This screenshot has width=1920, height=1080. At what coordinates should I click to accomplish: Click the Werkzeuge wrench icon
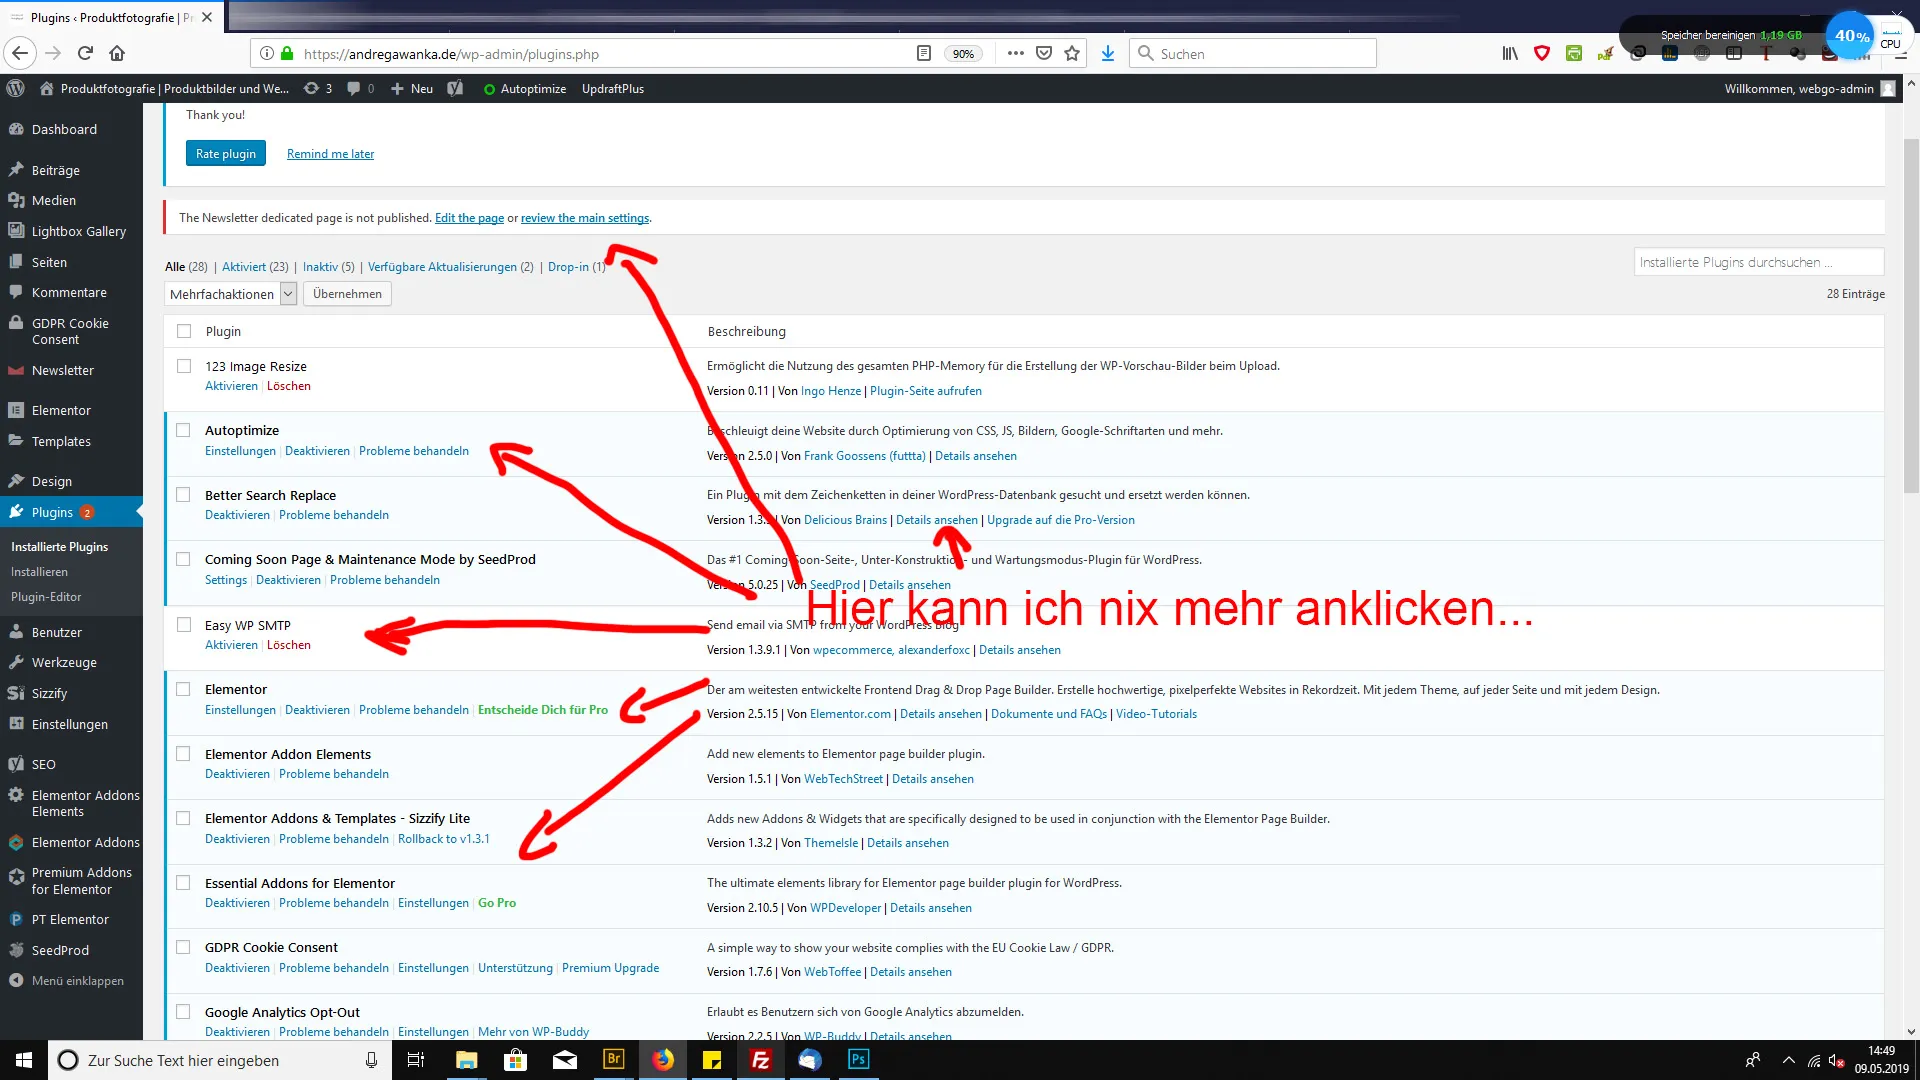[16, 662]
